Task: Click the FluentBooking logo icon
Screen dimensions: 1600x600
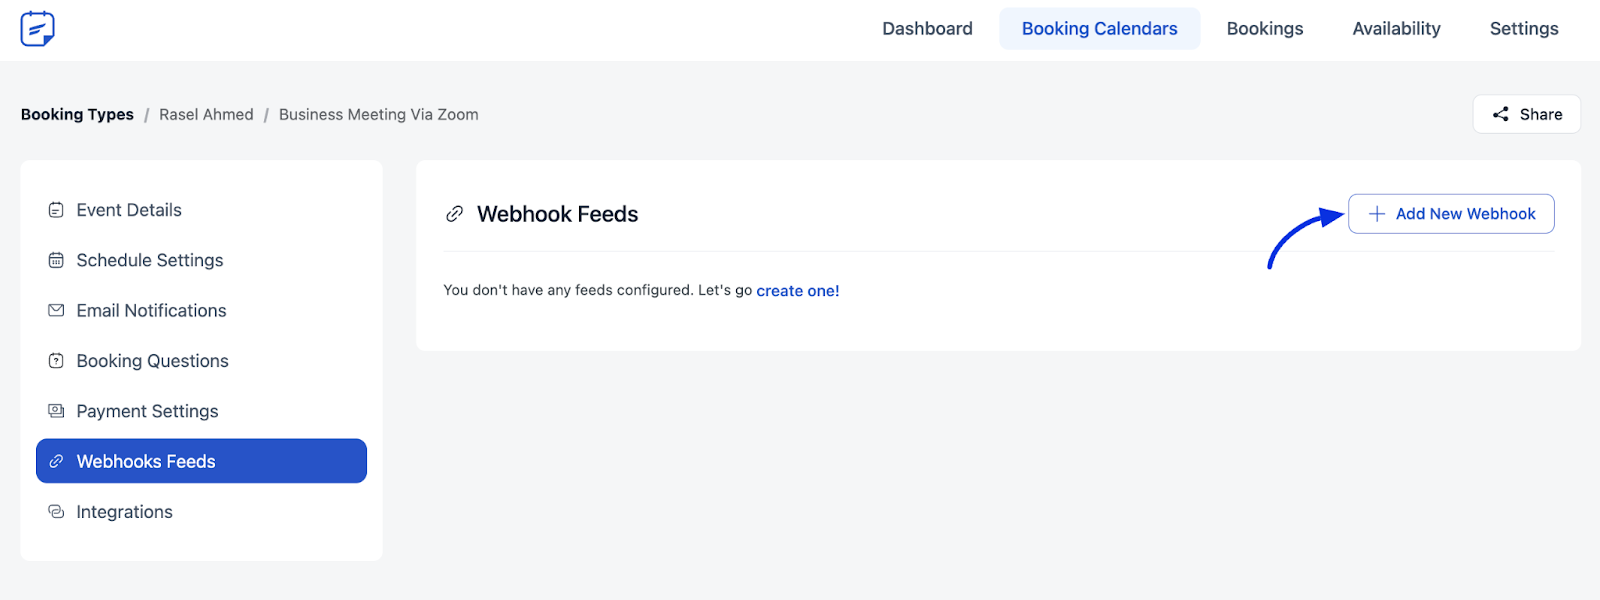Action: (x=37, y=28)
